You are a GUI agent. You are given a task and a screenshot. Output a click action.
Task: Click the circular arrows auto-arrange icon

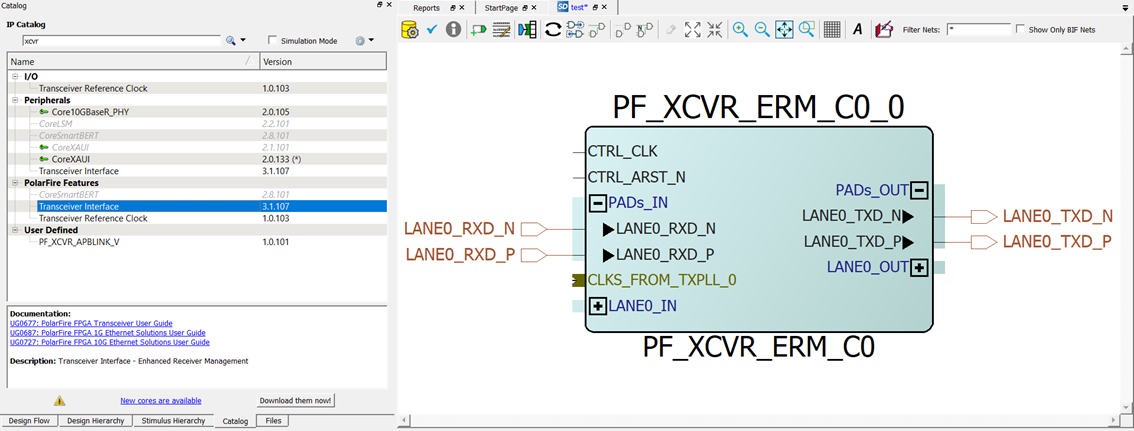(x=552, y=30)
